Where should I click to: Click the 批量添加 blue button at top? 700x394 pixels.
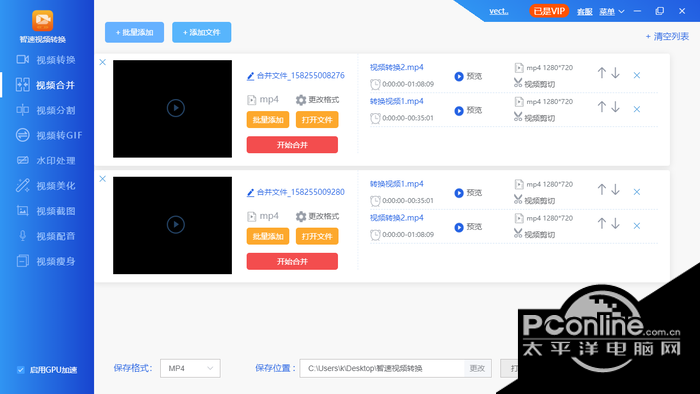tap(134, 32)
